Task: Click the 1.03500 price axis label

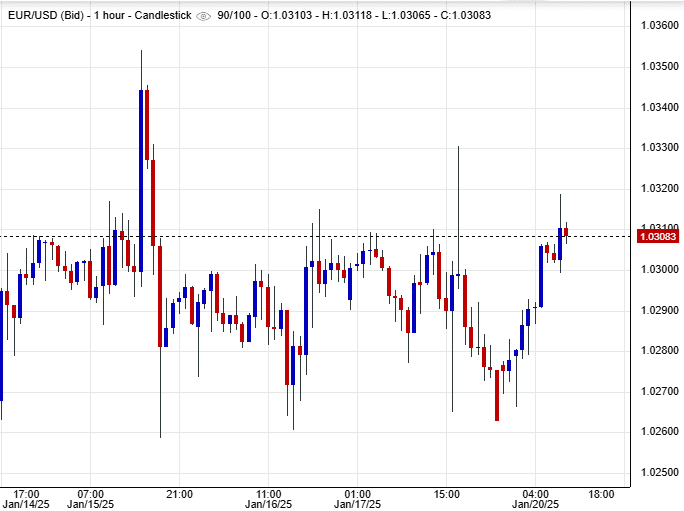Action: pos(659,66)
